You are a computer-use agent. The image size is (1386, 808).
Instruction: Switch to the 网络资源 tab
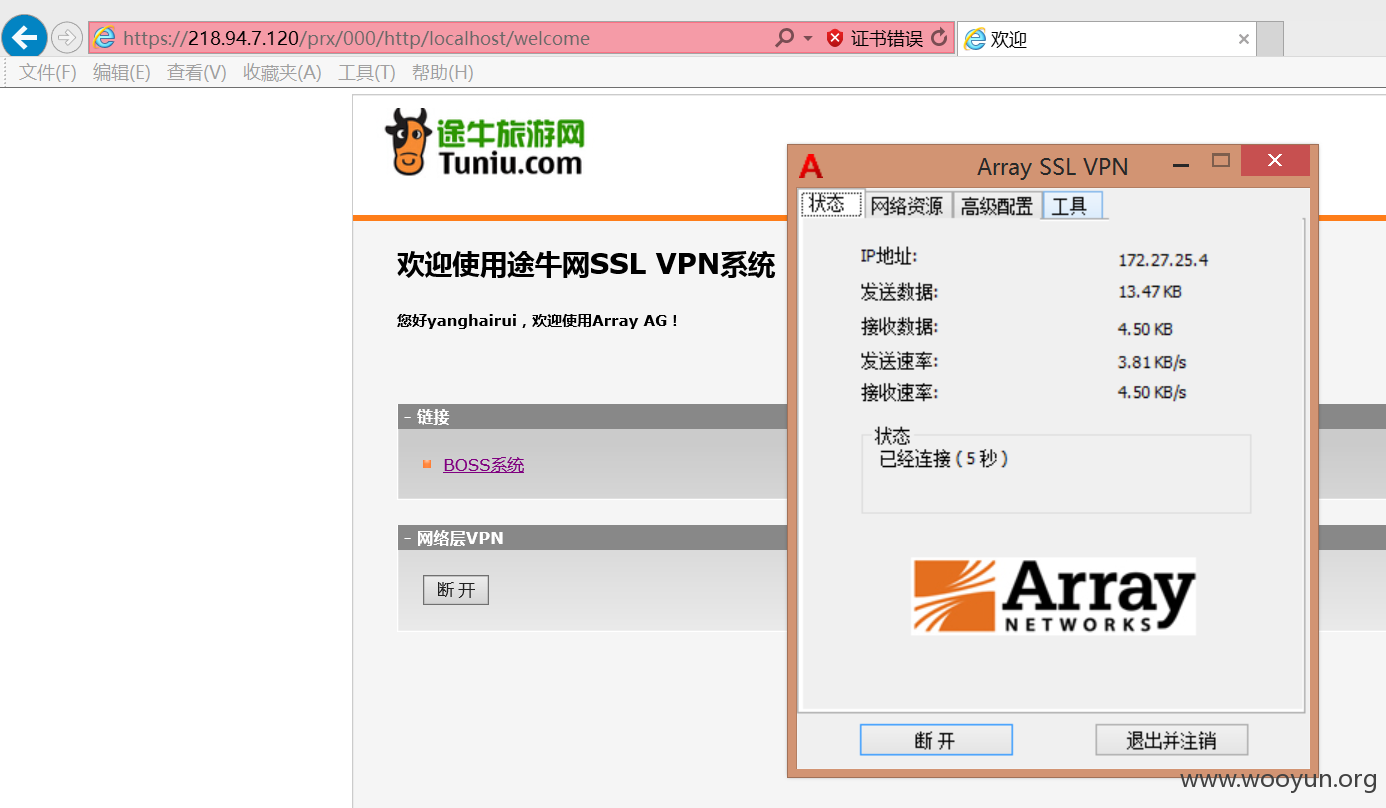[907, 206]
